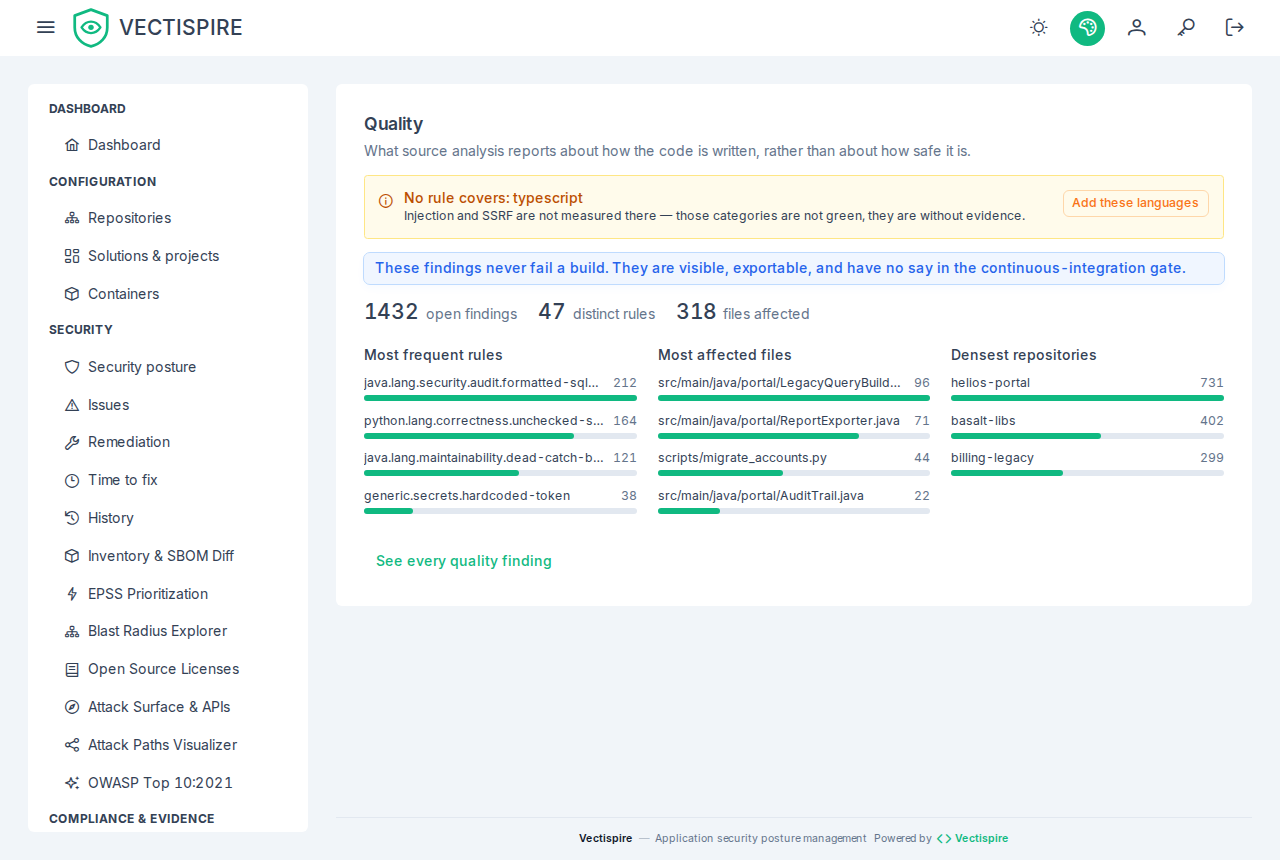Click Add these languages button
This screenshot has width=1280, height=860.
point(1135,203)
